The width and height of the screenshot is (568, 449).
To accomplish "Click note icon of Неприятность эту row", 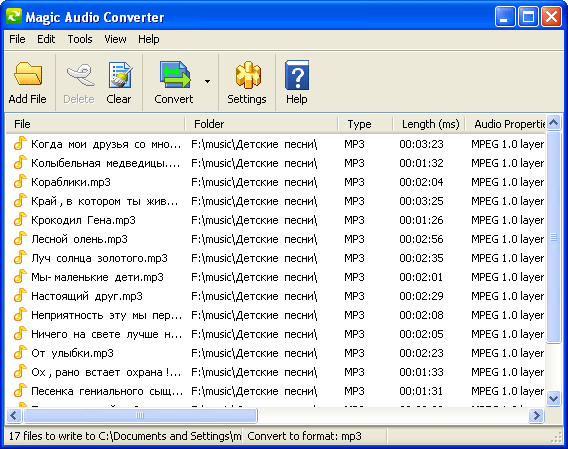I will tap(20, 314).
